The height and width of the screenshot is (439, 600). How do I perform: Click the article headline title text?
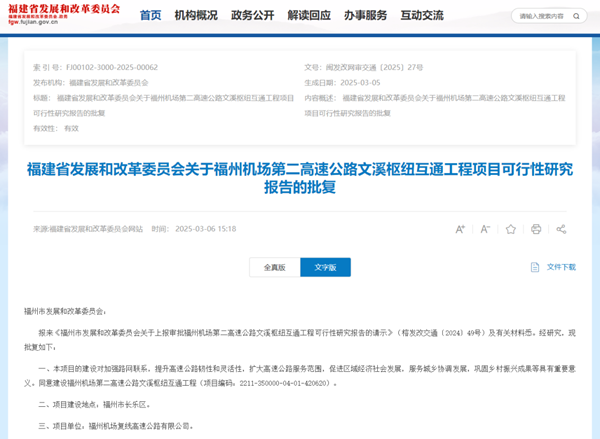coord(300,178)
